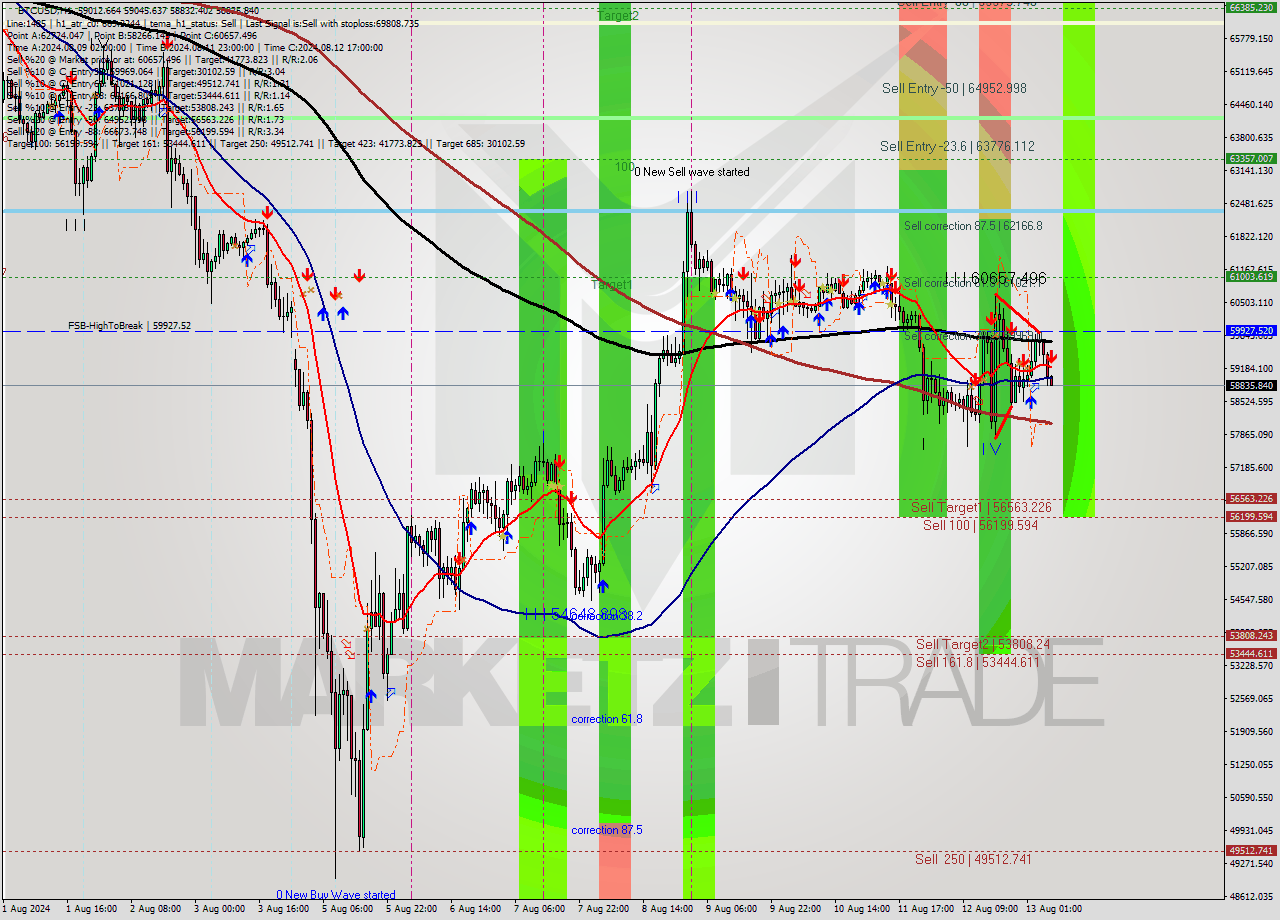Click the 'Sell Target2 | 53808.24' label
Screen dimensions: 1280x920
[983, 644]
